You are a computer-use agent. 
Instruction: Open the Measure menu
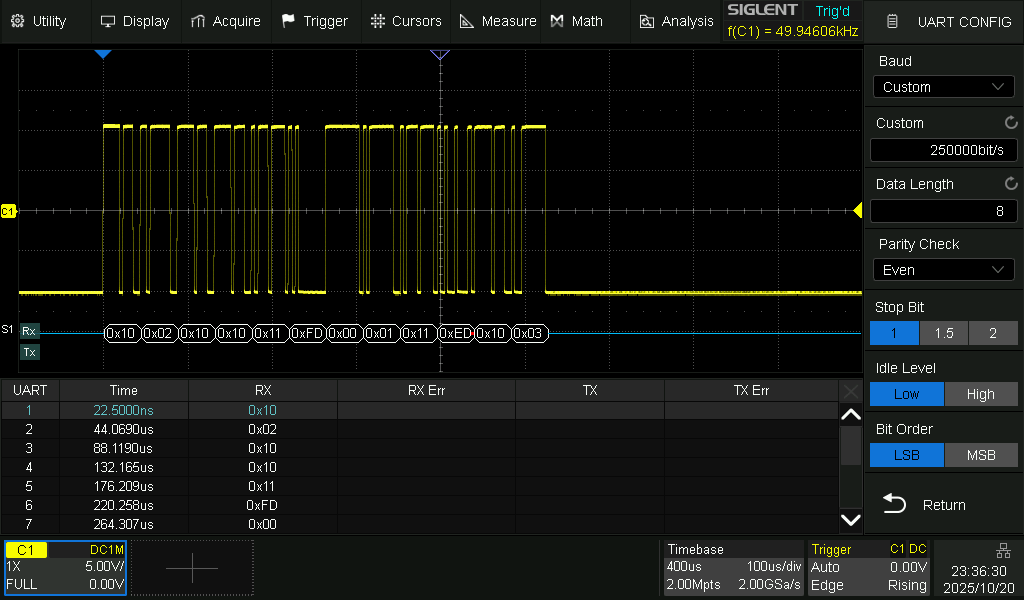tap(497, 21)
